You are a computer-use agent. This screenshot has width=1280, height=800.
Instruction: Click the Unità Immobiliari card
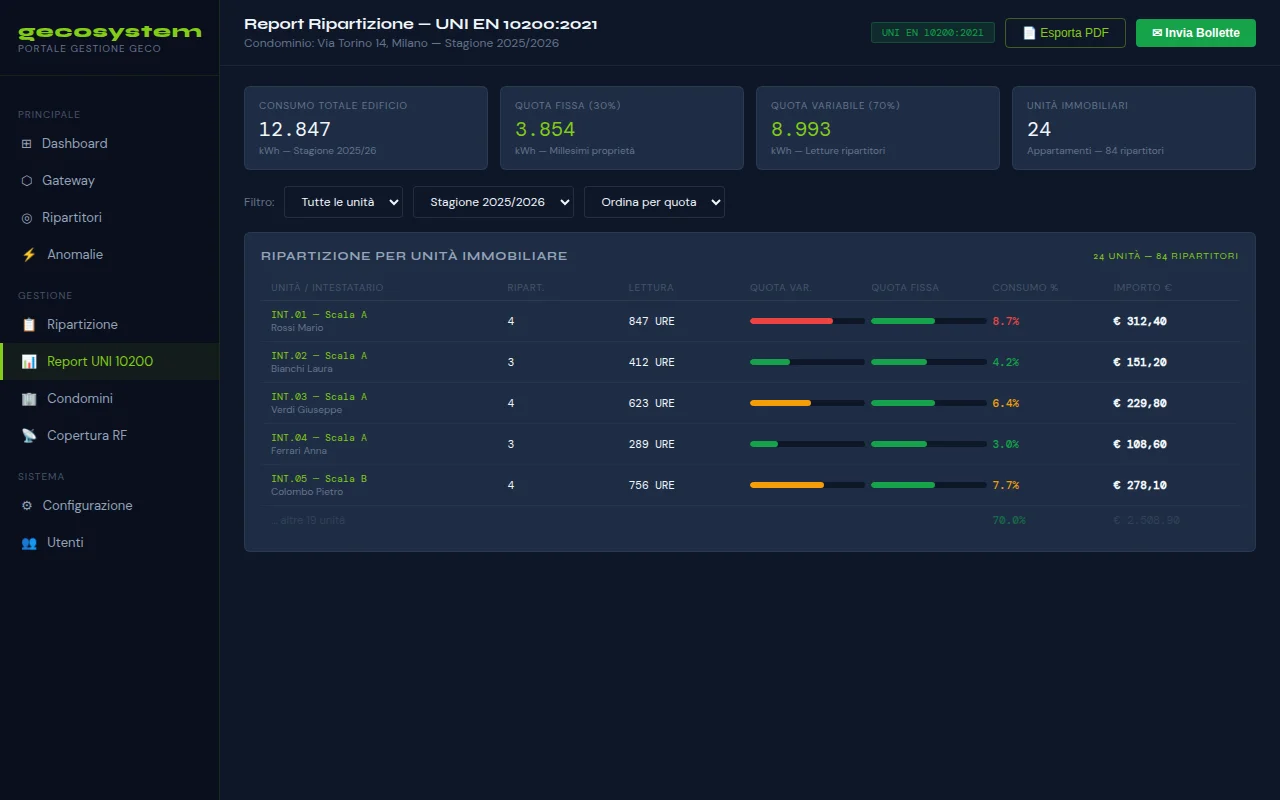coord(1134,128)
